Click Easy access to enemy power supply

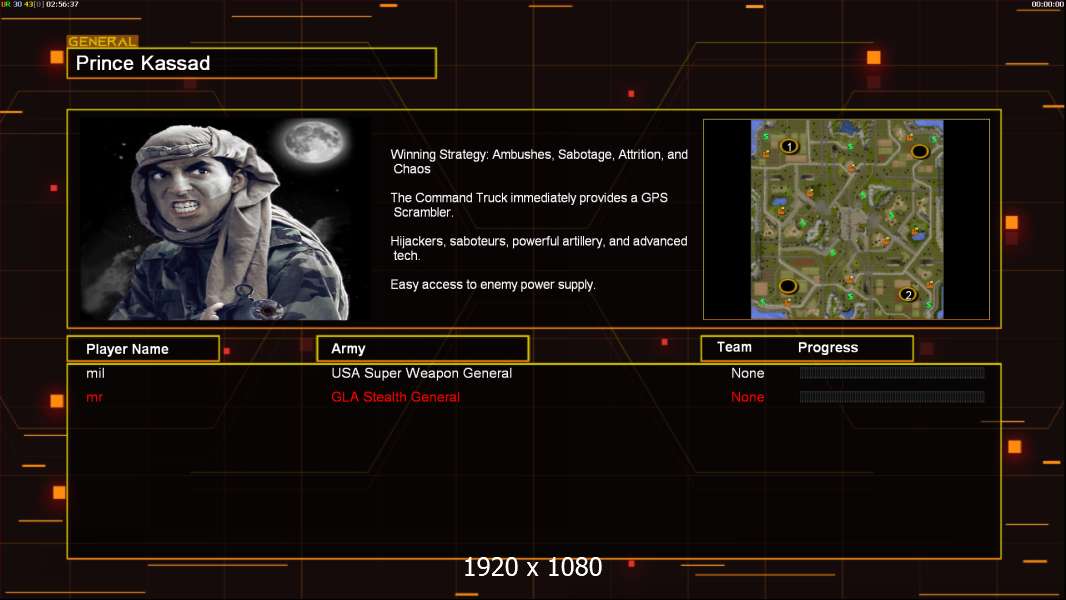493,285
